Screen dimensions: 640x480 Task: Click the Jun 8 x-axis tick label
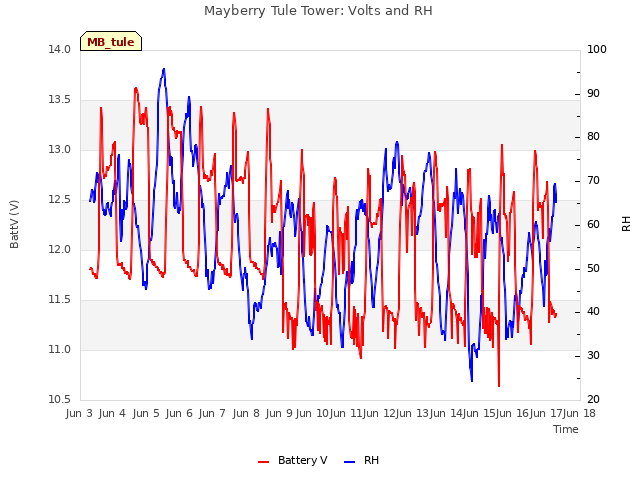tap(246, 413)
